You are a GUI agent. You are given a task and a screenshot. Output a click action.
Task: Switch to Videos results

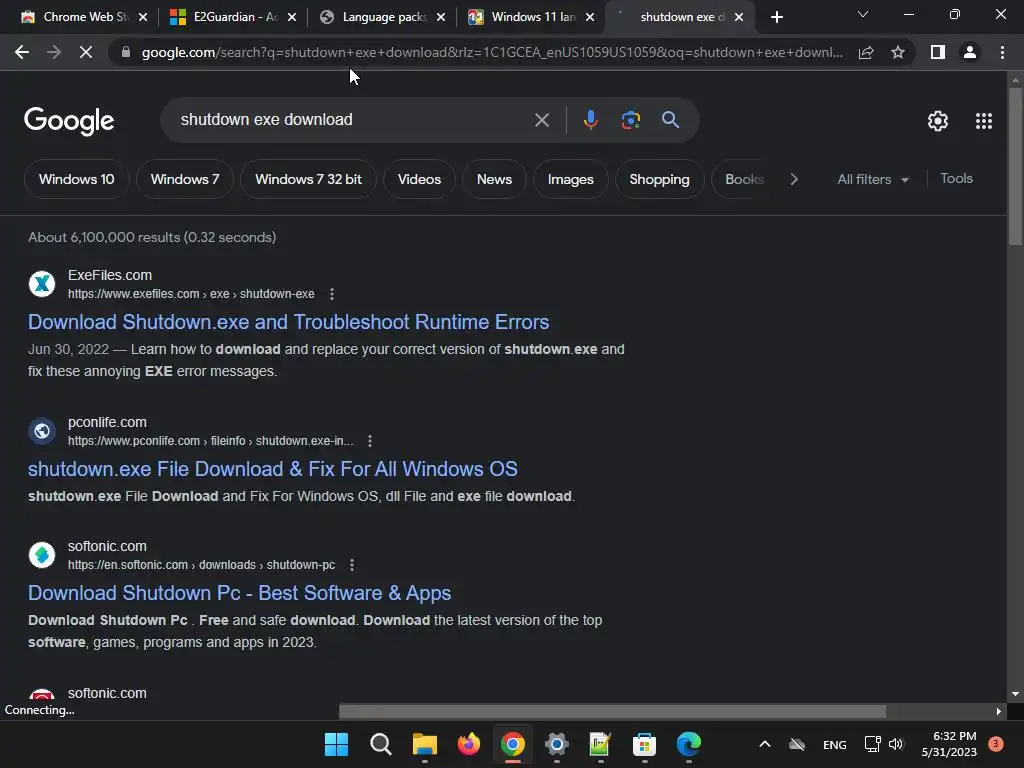pyautogui.click(x=419, y=180)
